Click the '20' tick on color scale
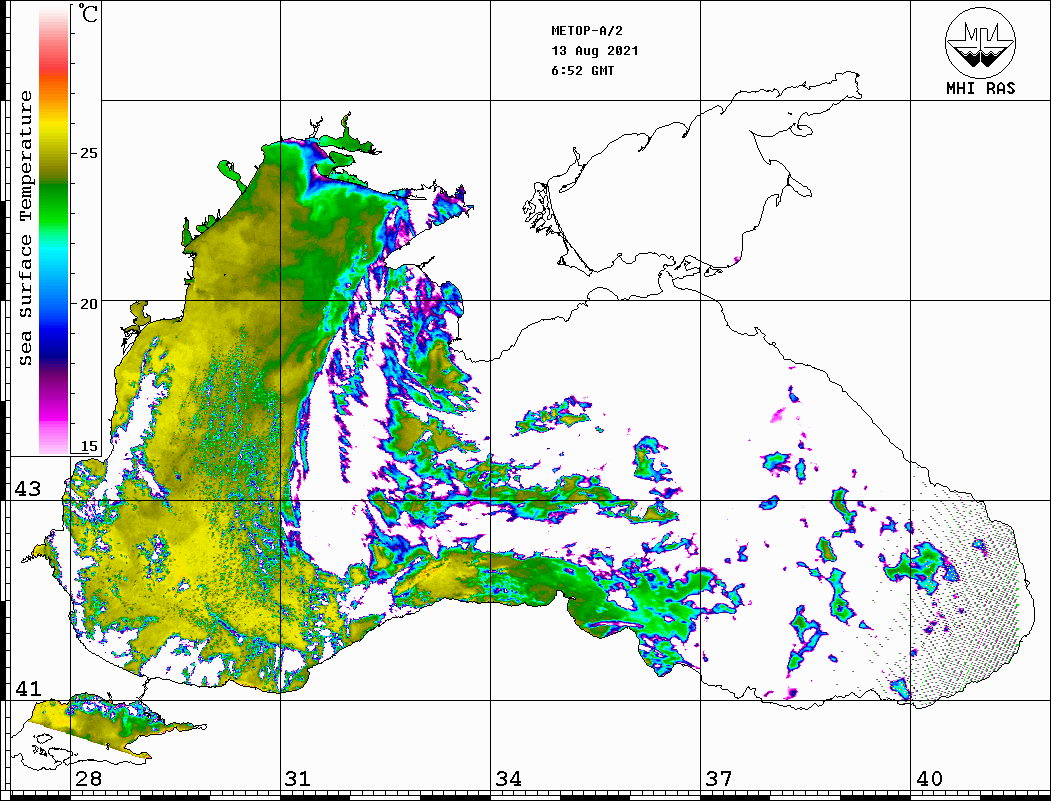 coord(89,304)
